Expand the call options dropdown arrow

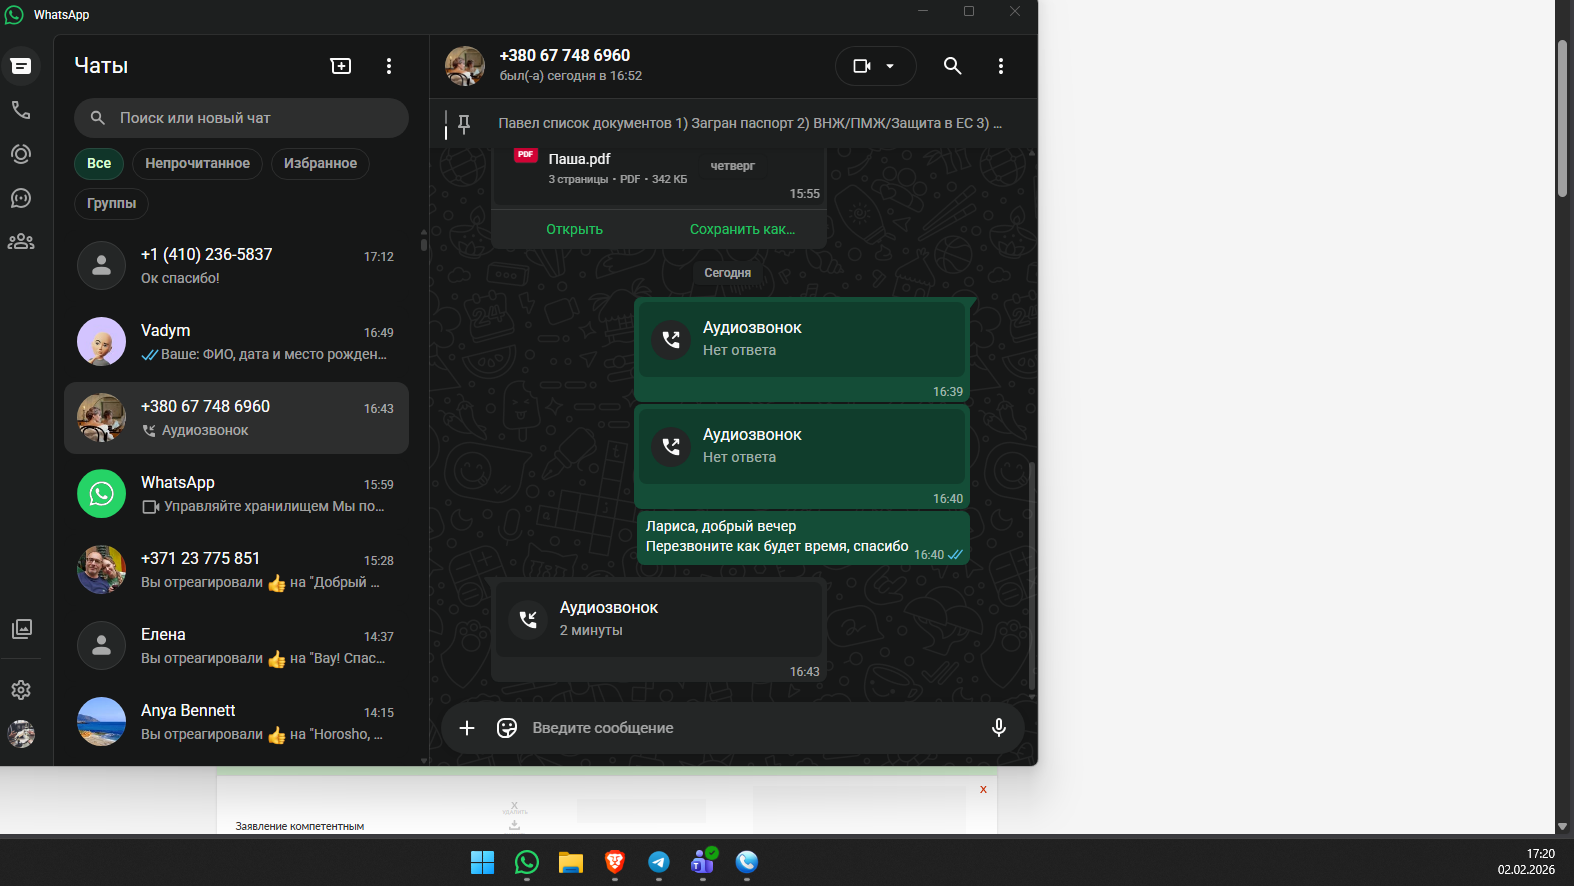pyautogui.click(x=890, y=66)
